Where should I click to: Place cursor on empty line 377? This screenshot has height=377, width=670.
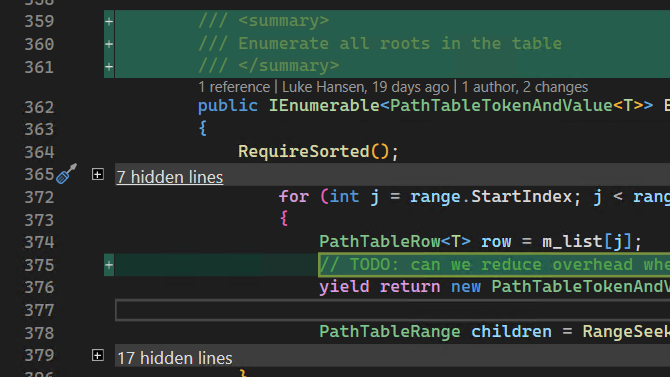coord(393,310)
